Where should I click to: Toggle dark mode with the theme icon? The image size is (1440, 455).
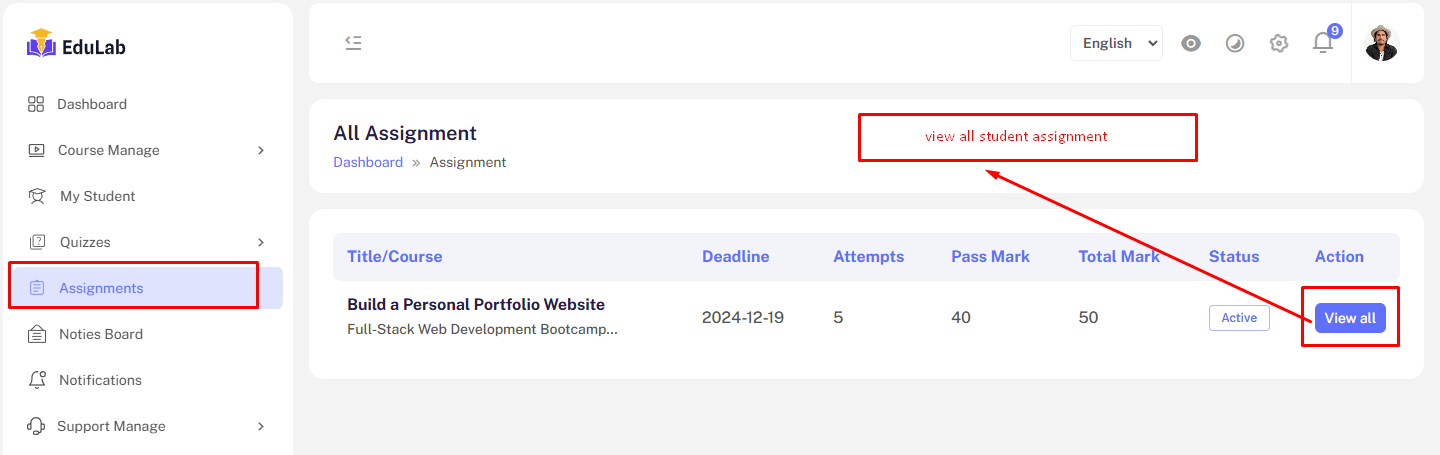pyautogui.click(x=1235, y=43)
